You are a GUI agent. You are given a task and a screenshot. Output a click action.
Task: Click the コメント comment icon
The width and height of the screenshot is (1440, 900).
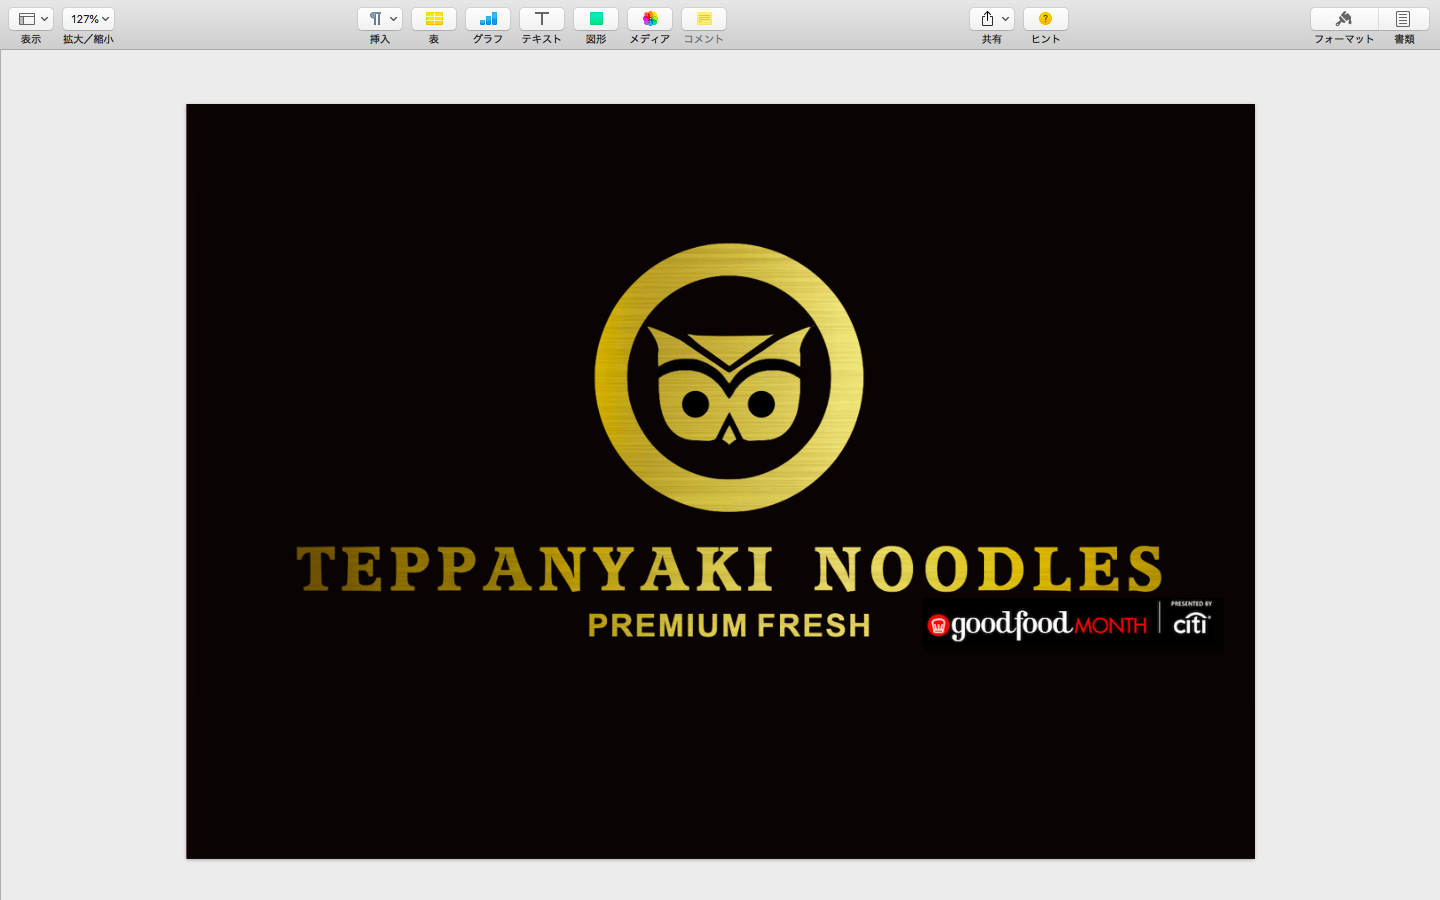click(704, 19)
